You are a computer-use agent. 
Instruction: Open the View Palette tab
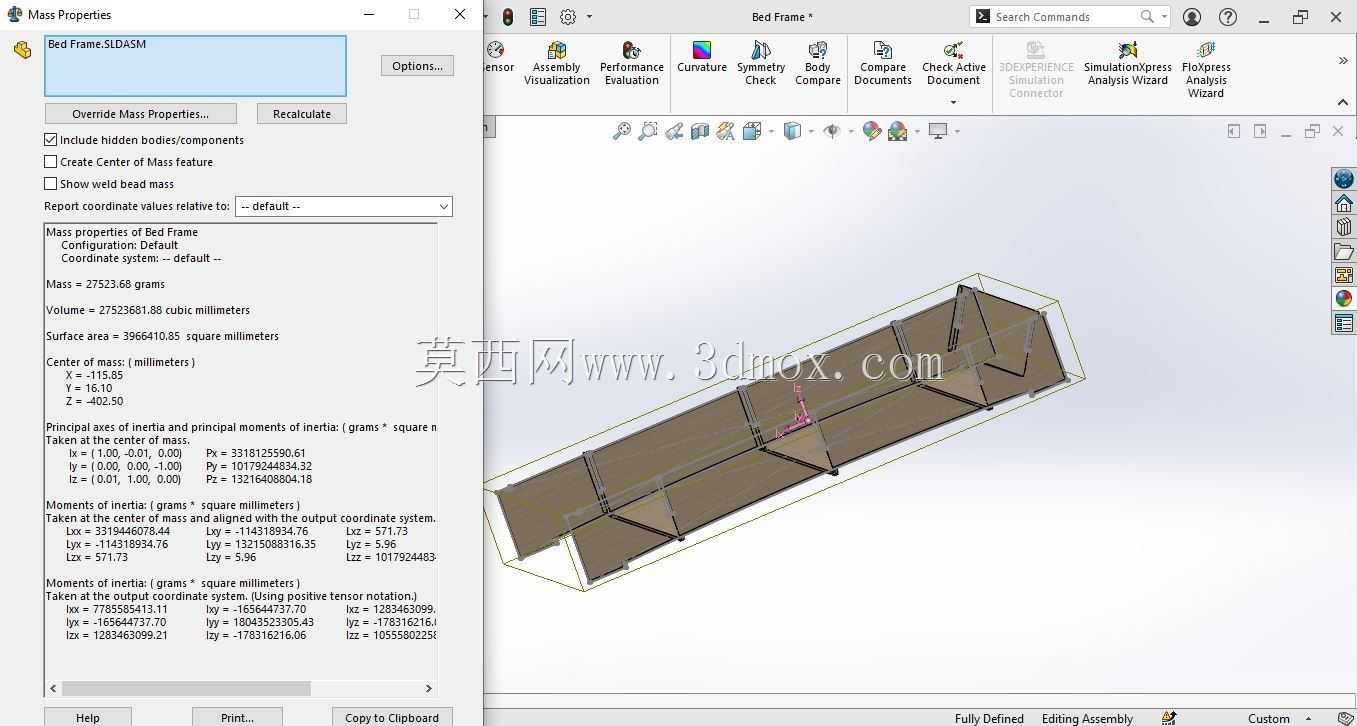click(x=1343, y=275)
